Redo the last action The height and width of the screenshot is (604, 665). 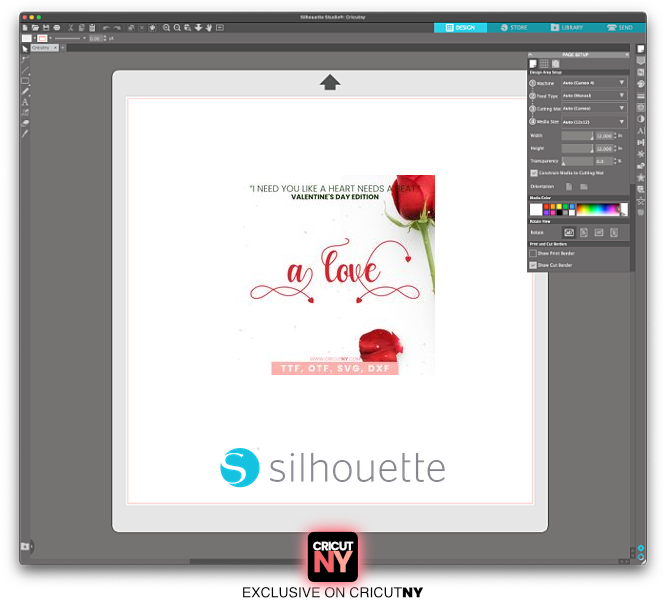pos(117,28)
